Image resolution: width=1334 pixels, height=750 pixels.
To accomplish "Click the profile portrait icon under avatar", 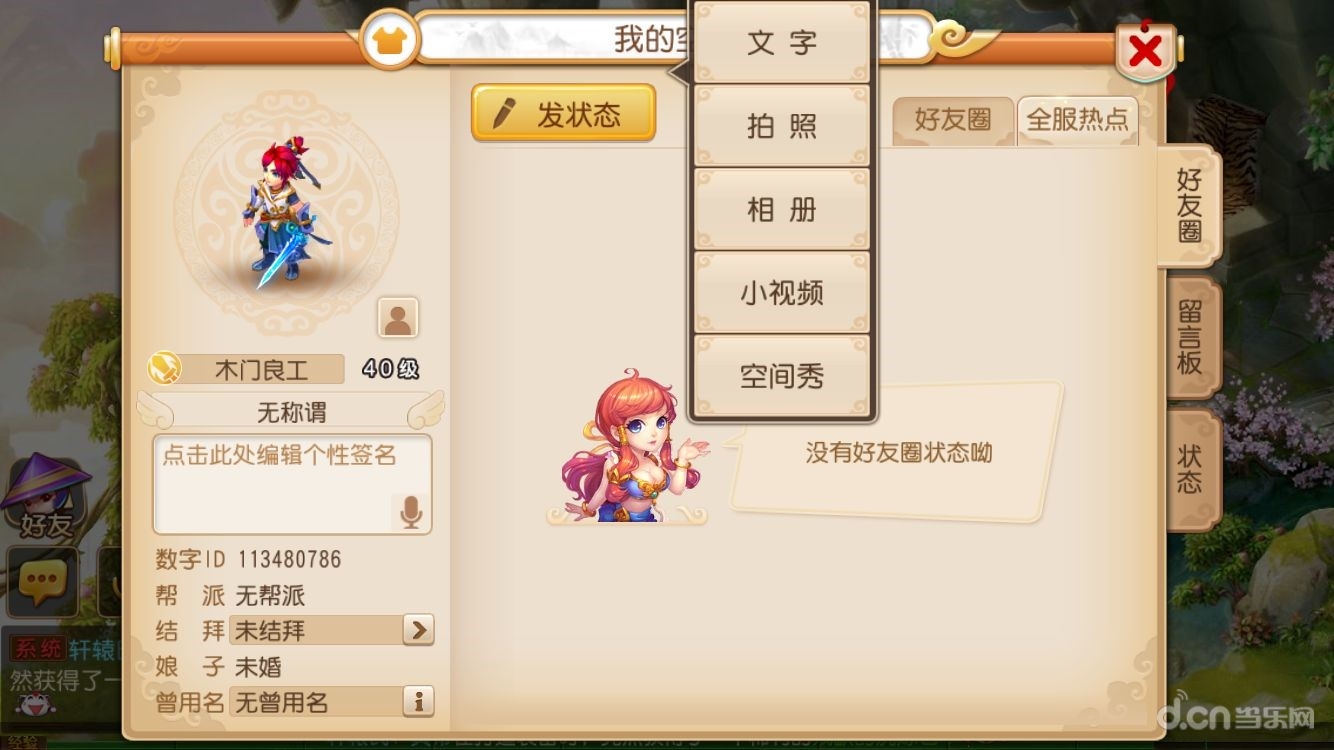I will click(x=398, y=318).
